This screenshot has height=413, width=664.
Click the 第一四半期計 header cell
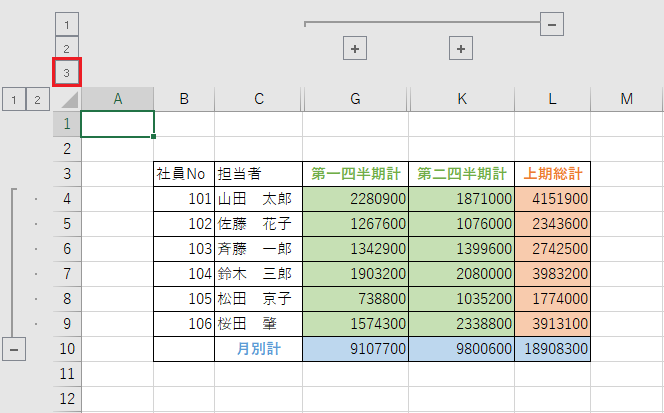pyautogui.click(x=355, y=174)
